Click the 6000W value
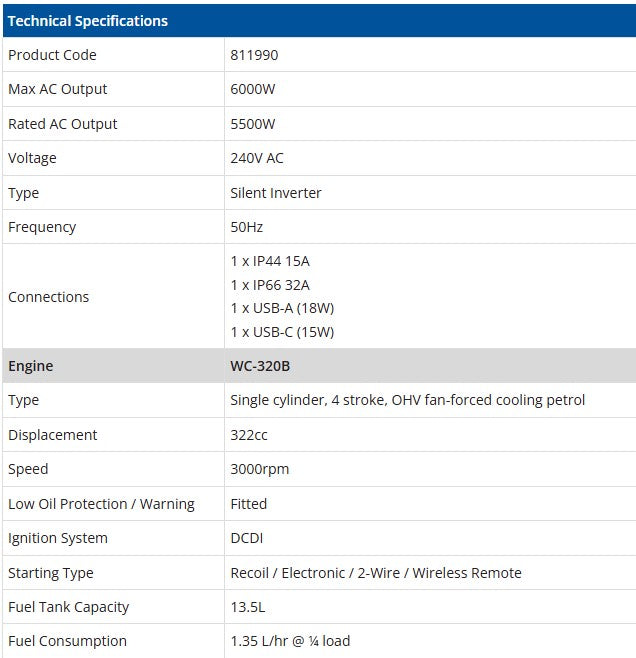Image resolution: width=636 pixels, height=658 pixels. [x=253, y=89]
